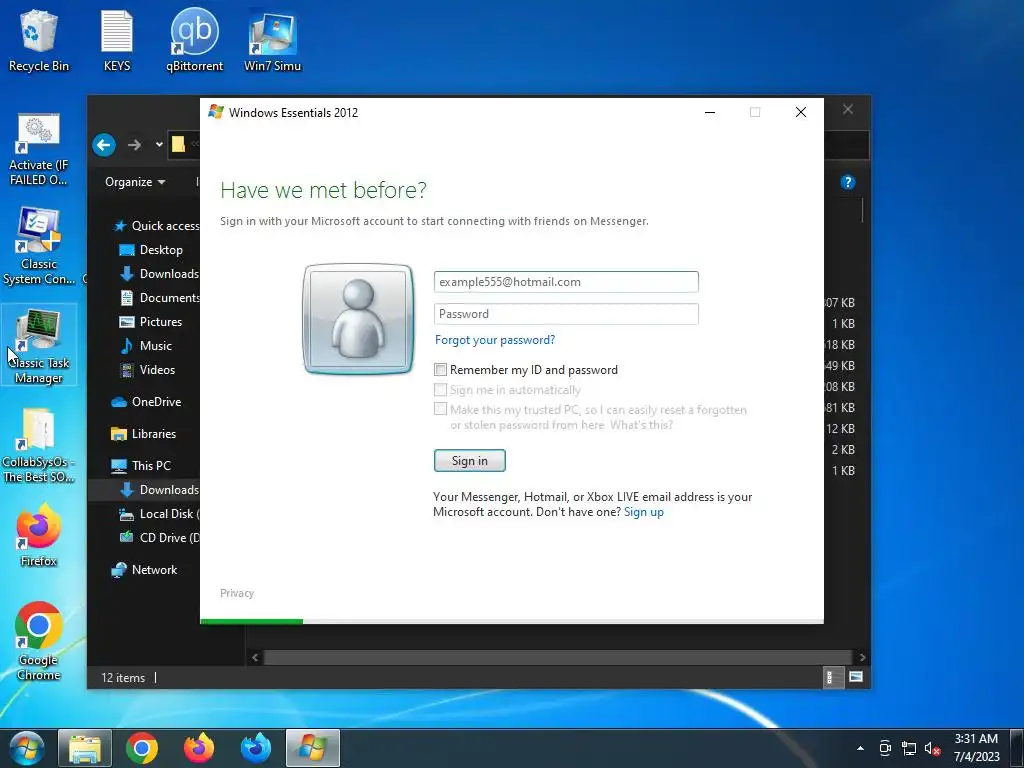Toggle Make this my trusted PC checkbox
Viewport: 1024px width, 768px height.
click(441, 409)
